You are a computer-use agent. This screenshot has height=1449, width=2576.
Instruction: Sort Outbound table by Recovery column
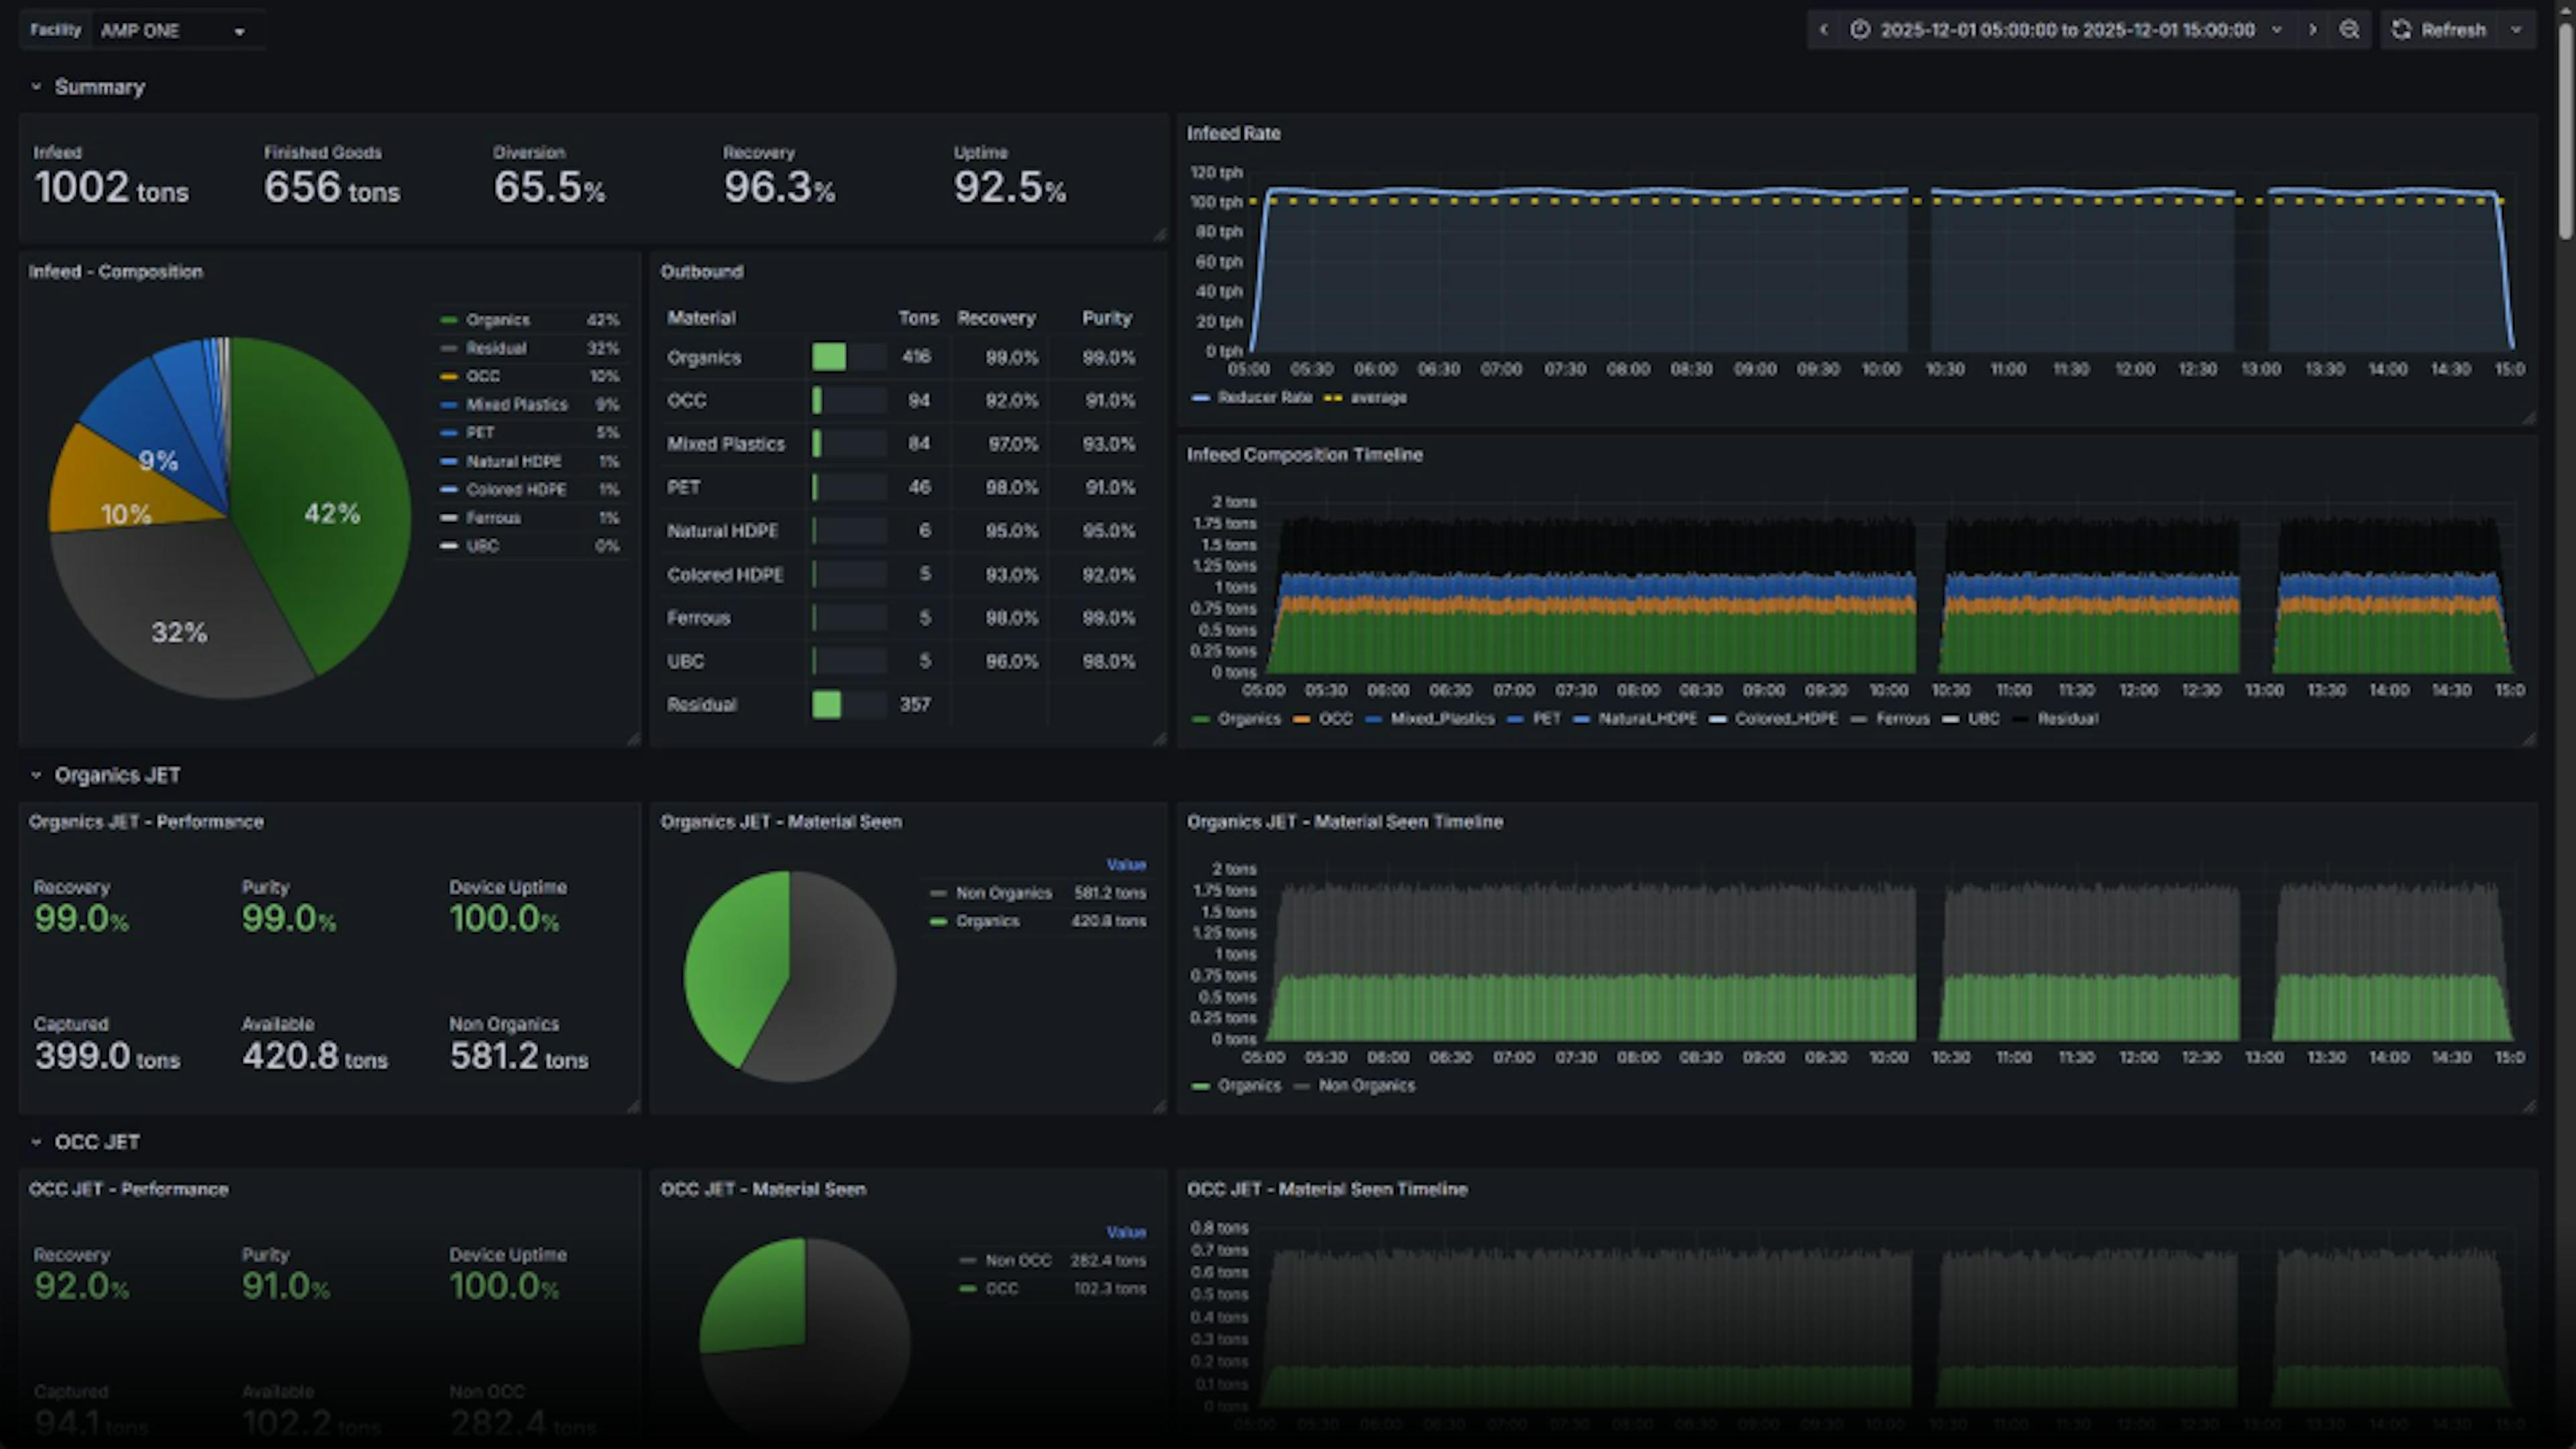[x=995, y=318]
